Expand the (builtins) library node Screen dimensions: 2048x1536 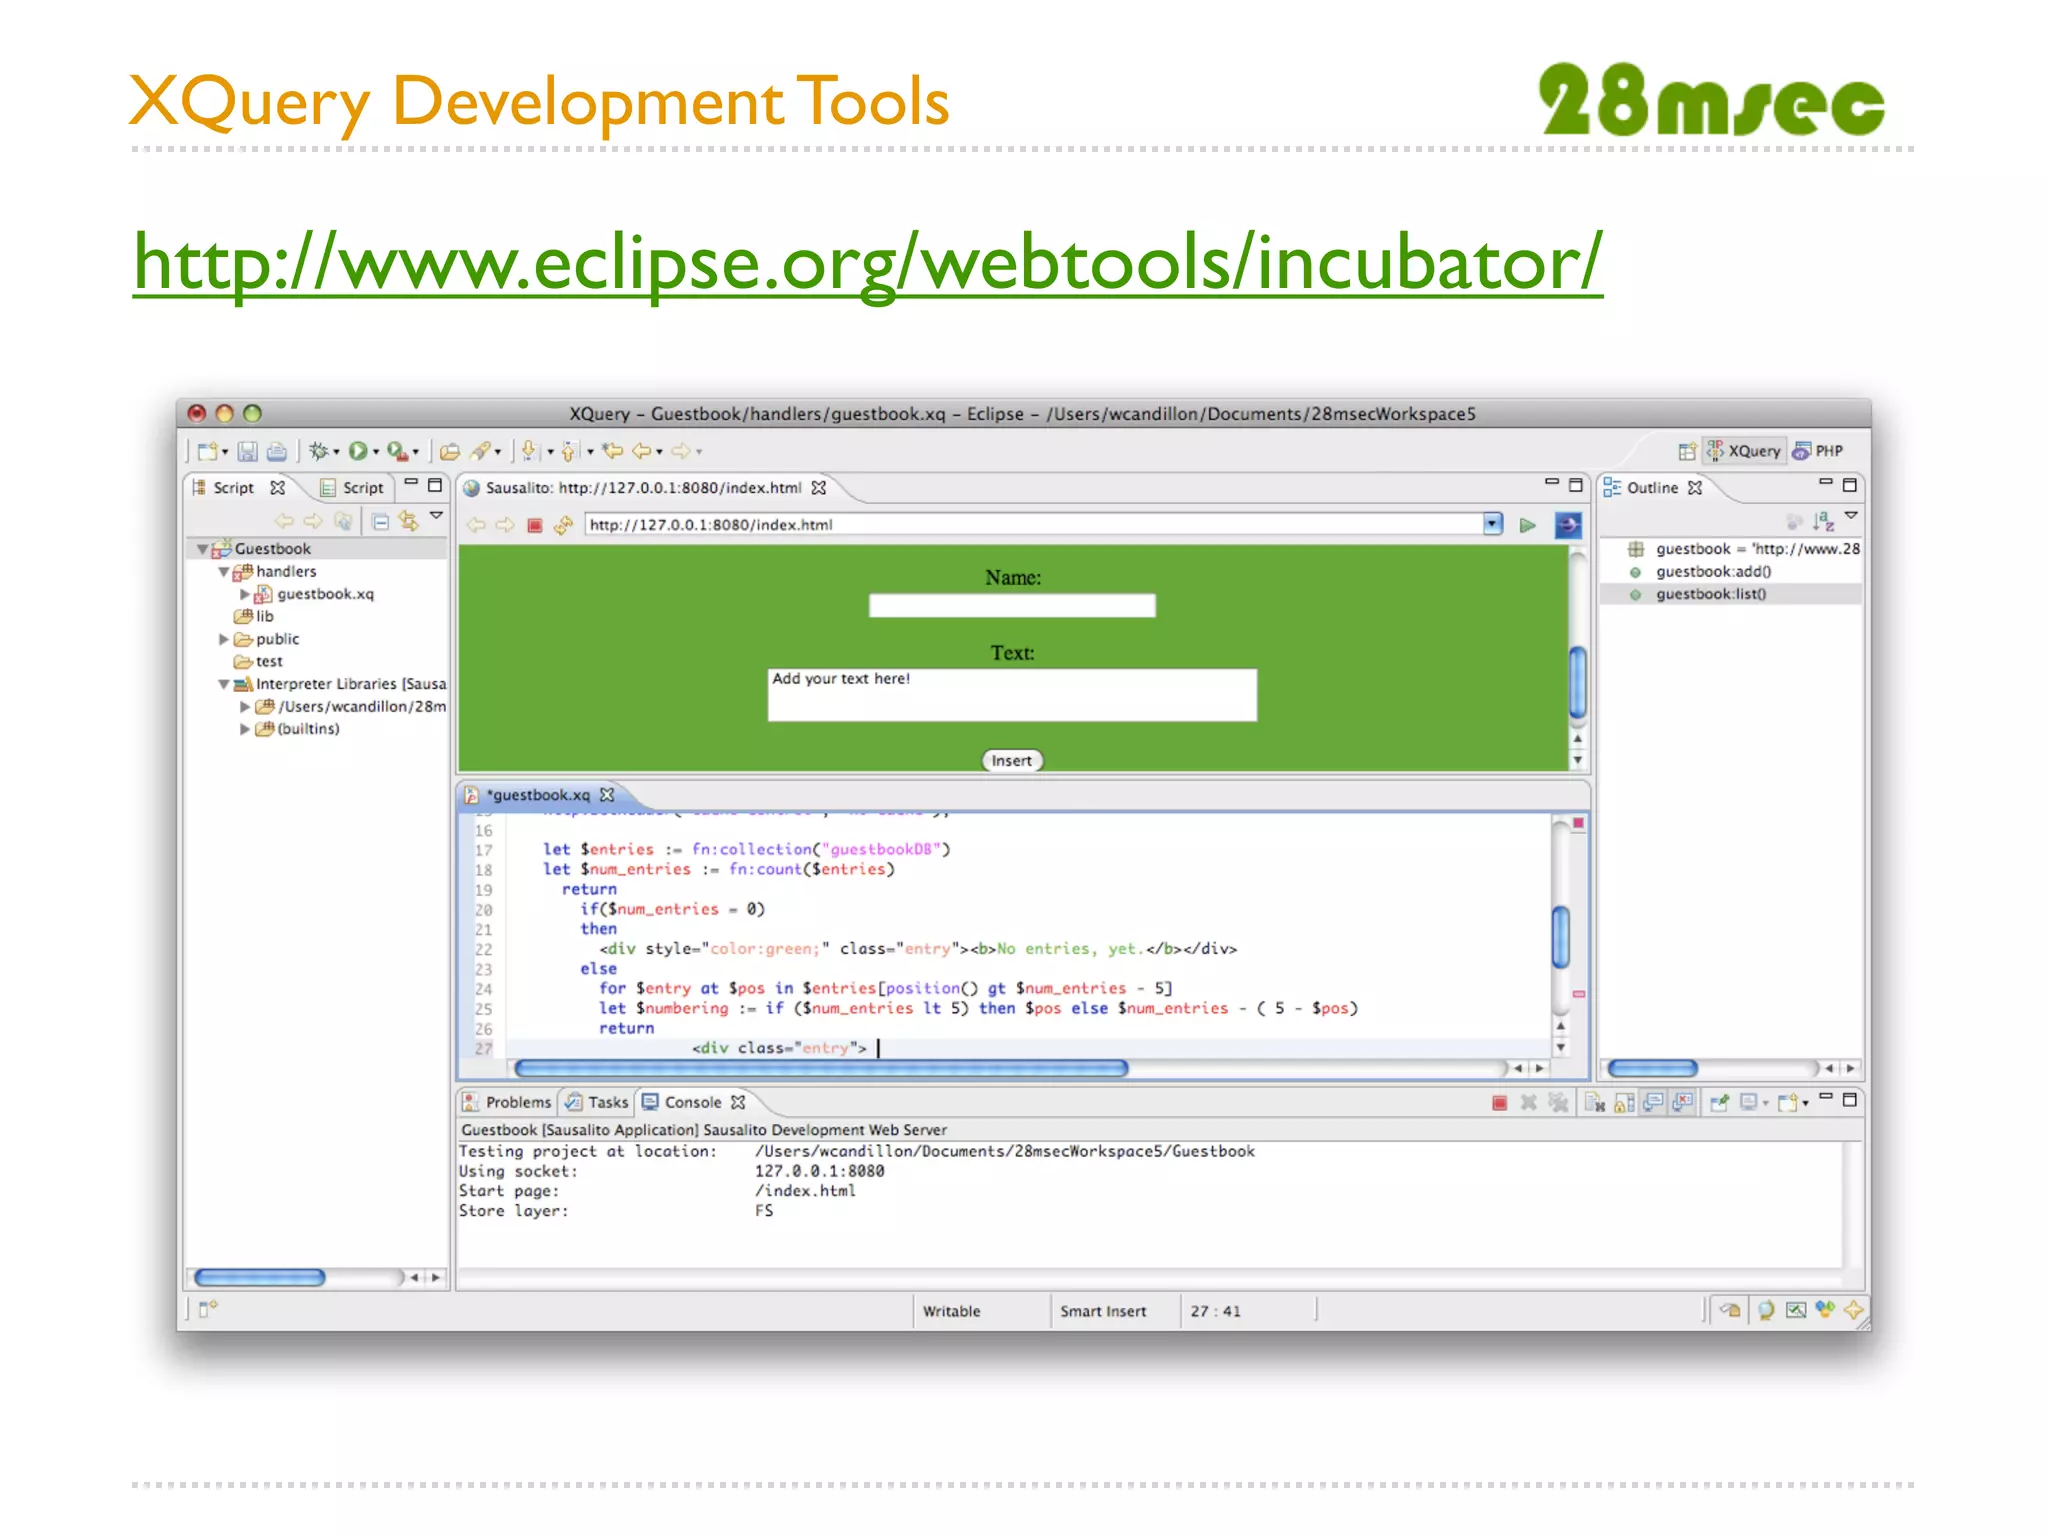(244, 729)
